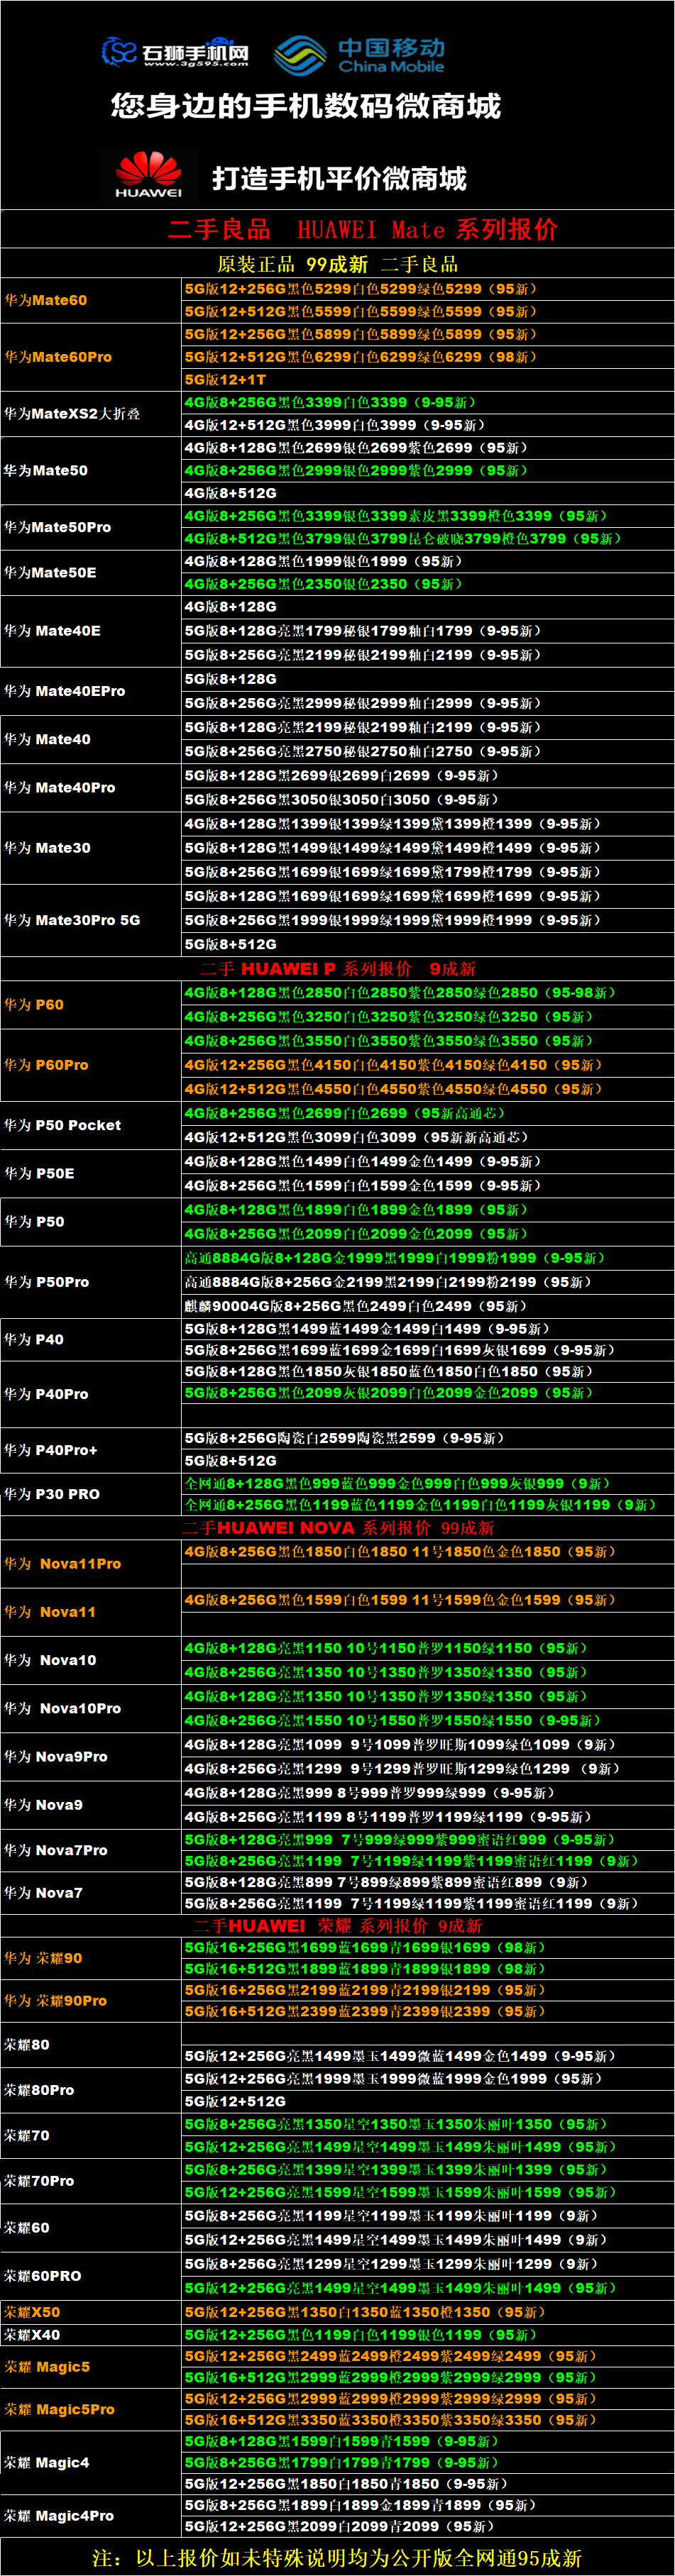Select the 荣耀70Pro model label

click(38, 2181)
